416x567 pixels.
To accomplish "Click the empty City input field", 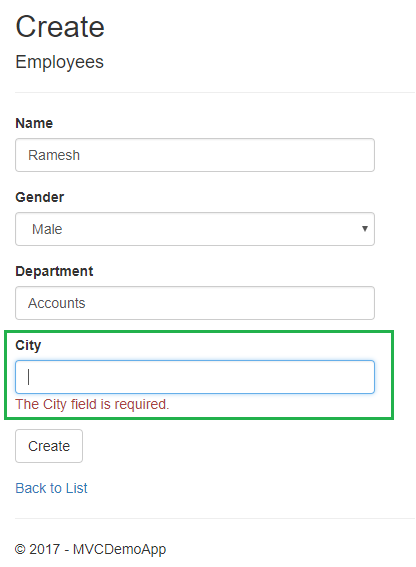I will [x=195, y=377].
